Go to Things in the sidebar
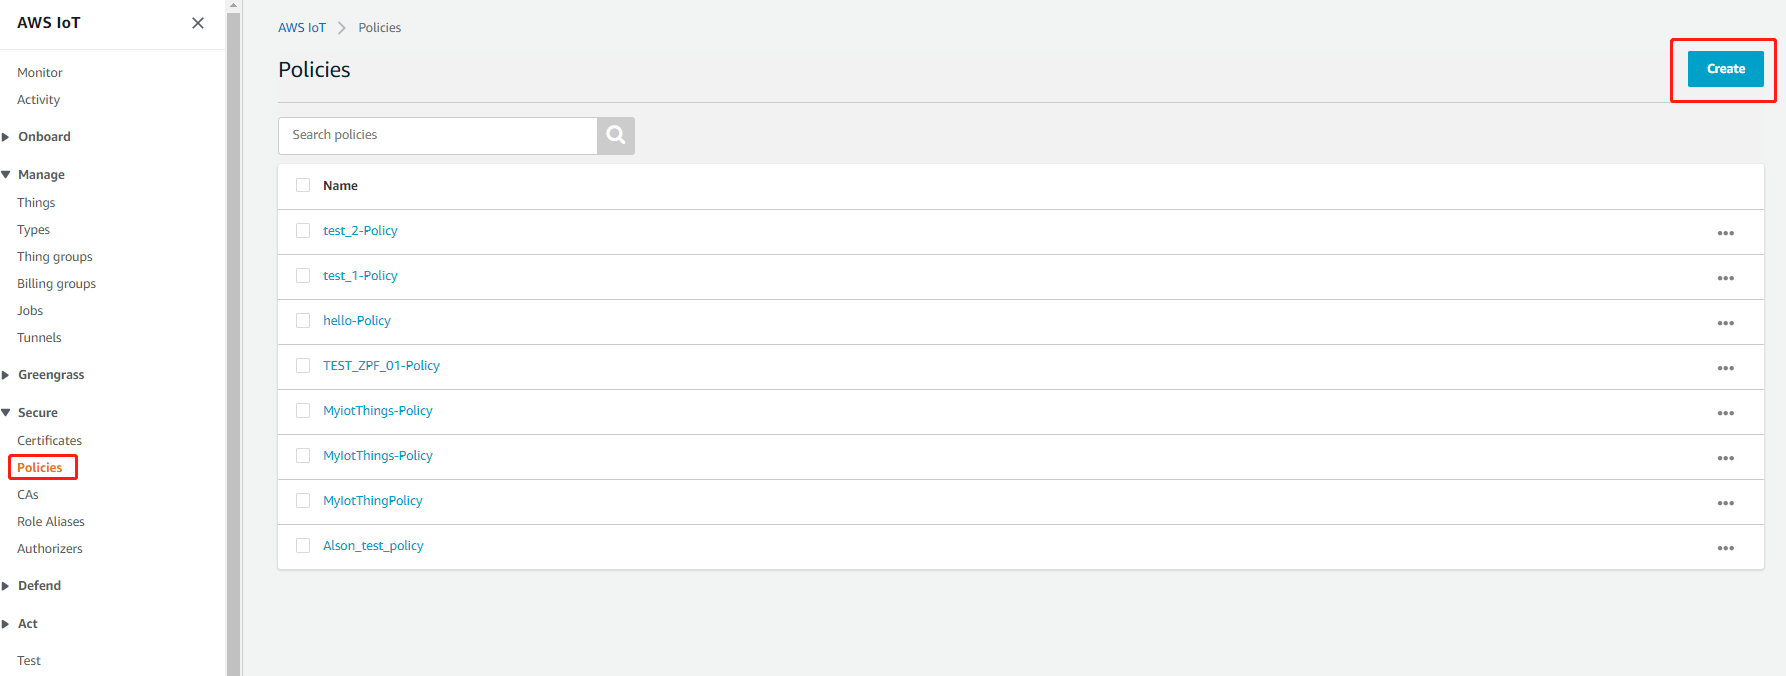The height and width of the screenshot is (676, 1786). click(x=36, y=203)
